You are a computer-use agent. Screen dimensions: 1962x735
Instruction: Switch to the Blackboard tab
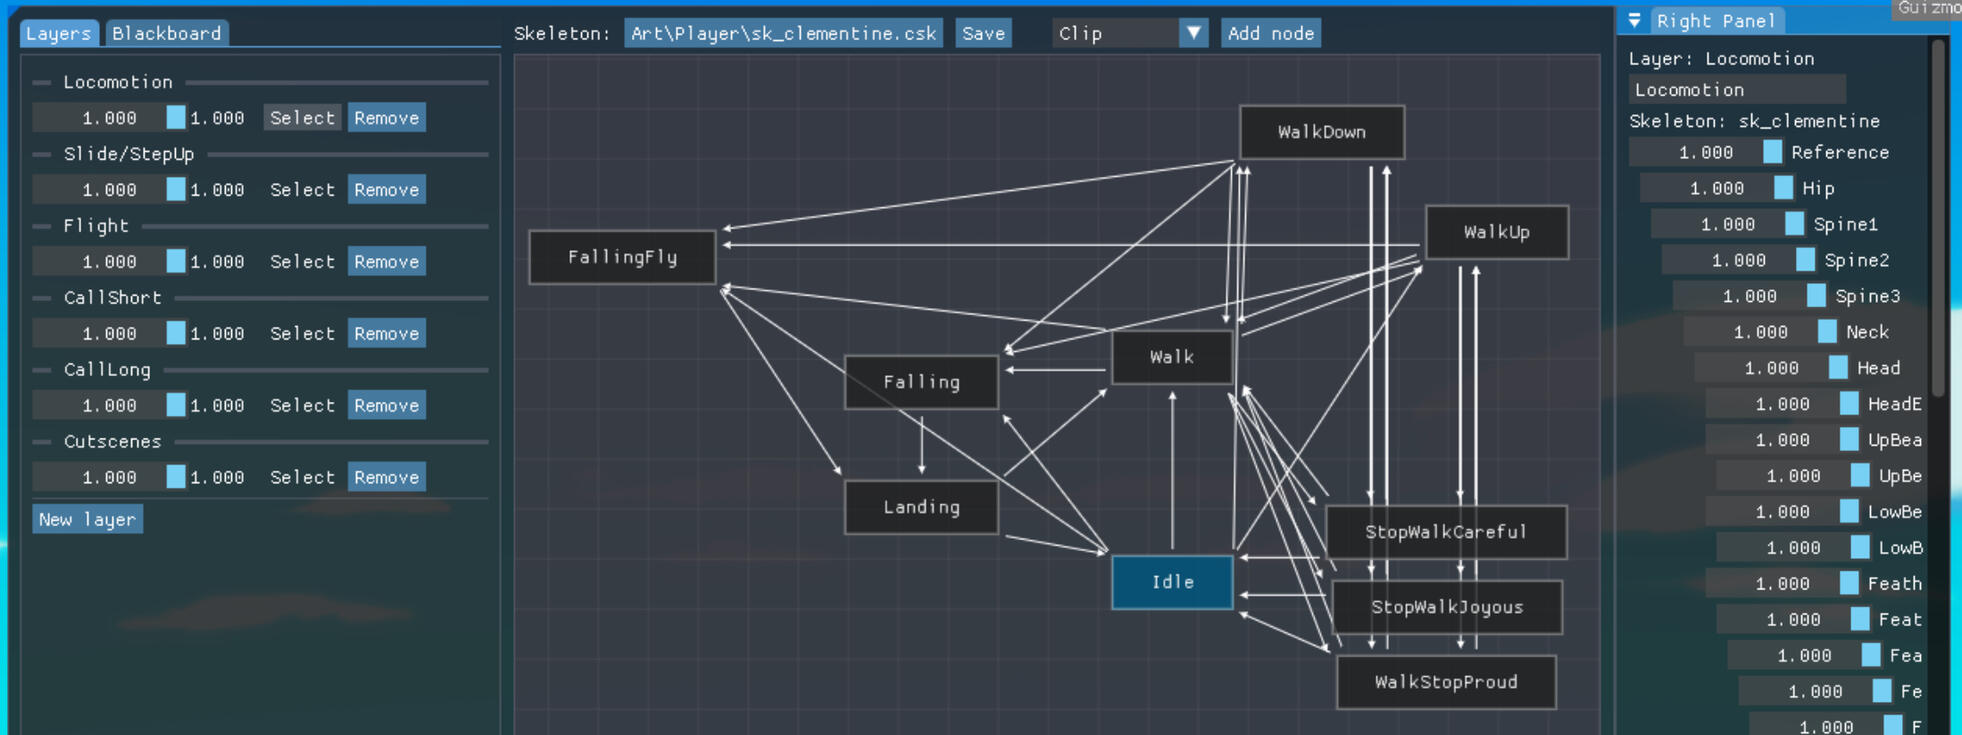point(166,33)
